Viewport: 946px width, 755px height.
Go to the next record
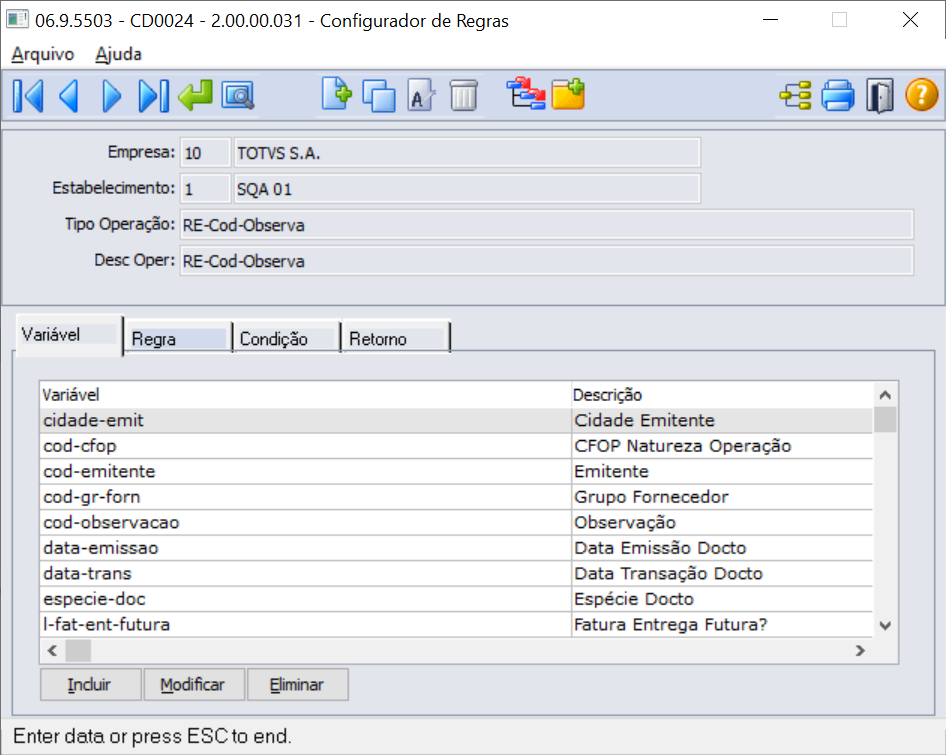pos(112,96)
